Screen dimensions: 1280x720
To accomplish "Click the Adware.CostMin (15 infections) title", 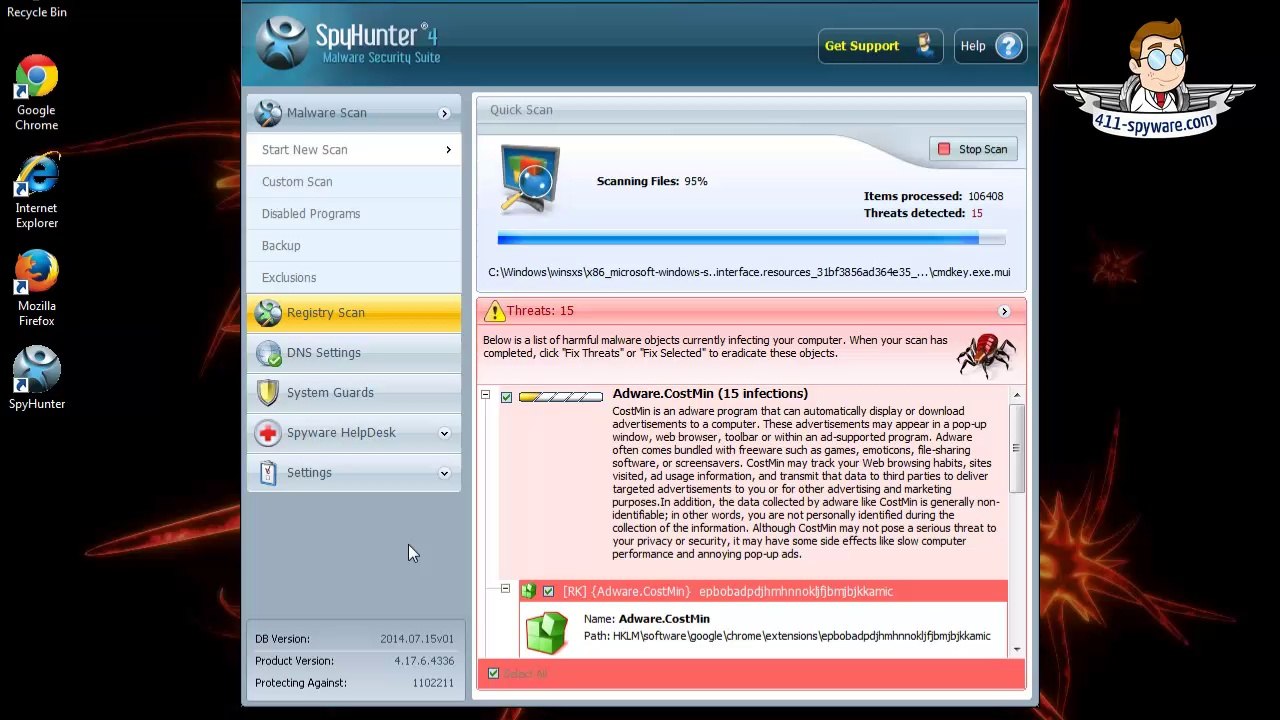I will pos(710,394).
